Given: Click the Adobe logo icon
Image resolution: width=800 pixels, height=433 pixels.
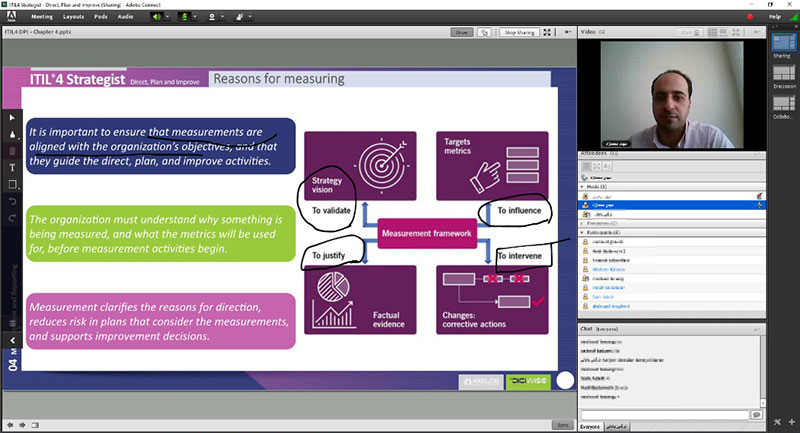Looking at the screenshot, I should [x=11, y=16].
